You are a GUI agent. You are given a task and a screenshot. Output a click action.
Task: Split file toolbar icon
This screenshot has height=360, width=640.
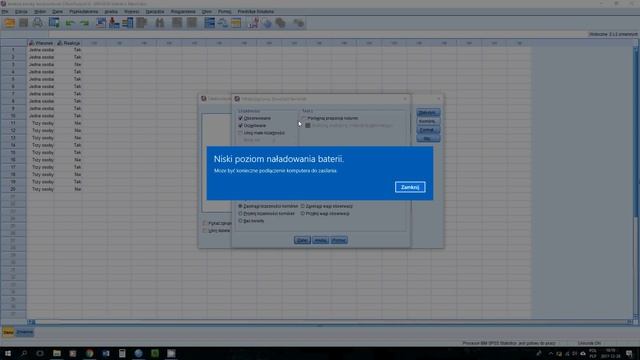[209, 23]
